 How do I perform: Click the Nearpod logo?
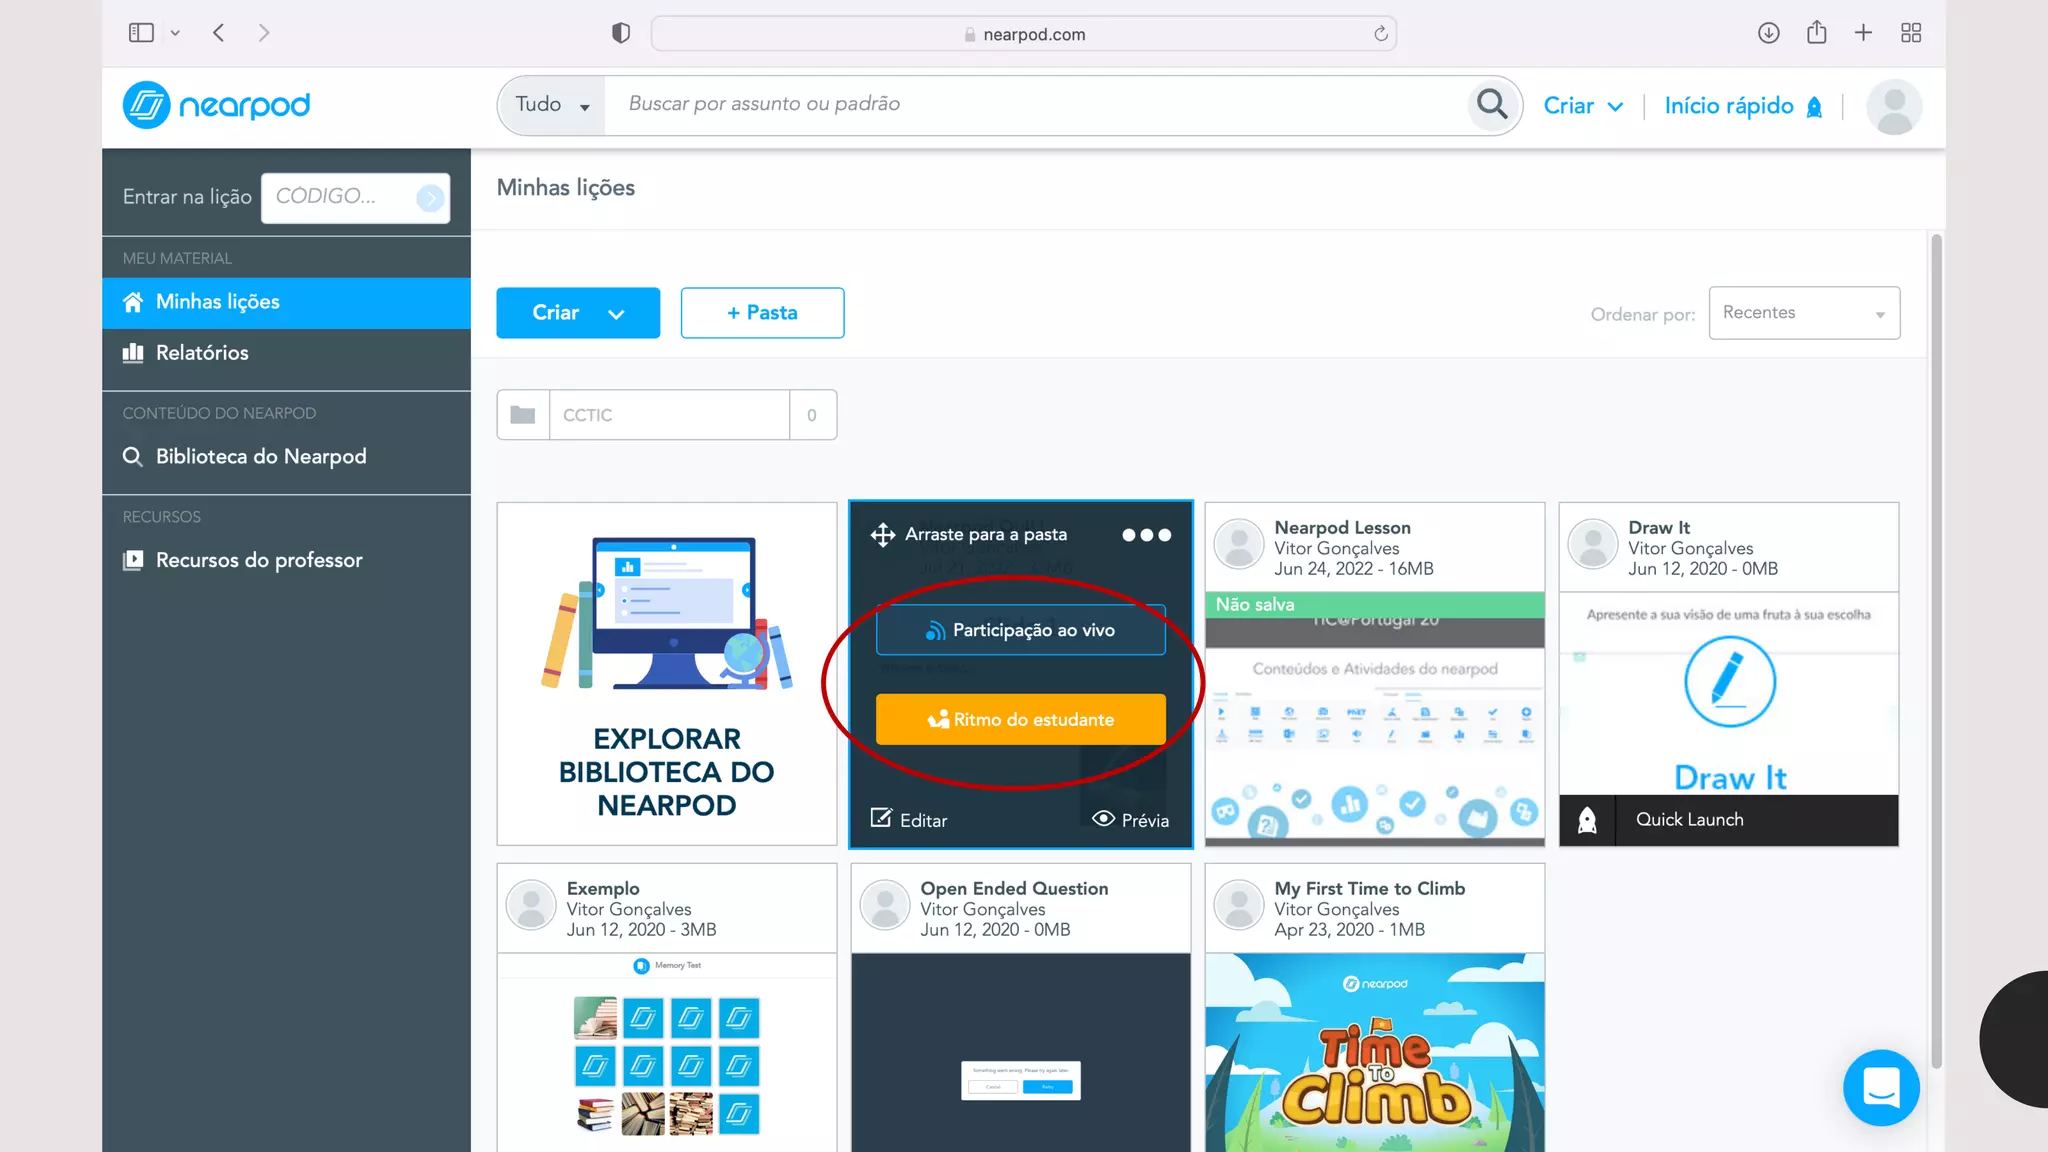216,105
